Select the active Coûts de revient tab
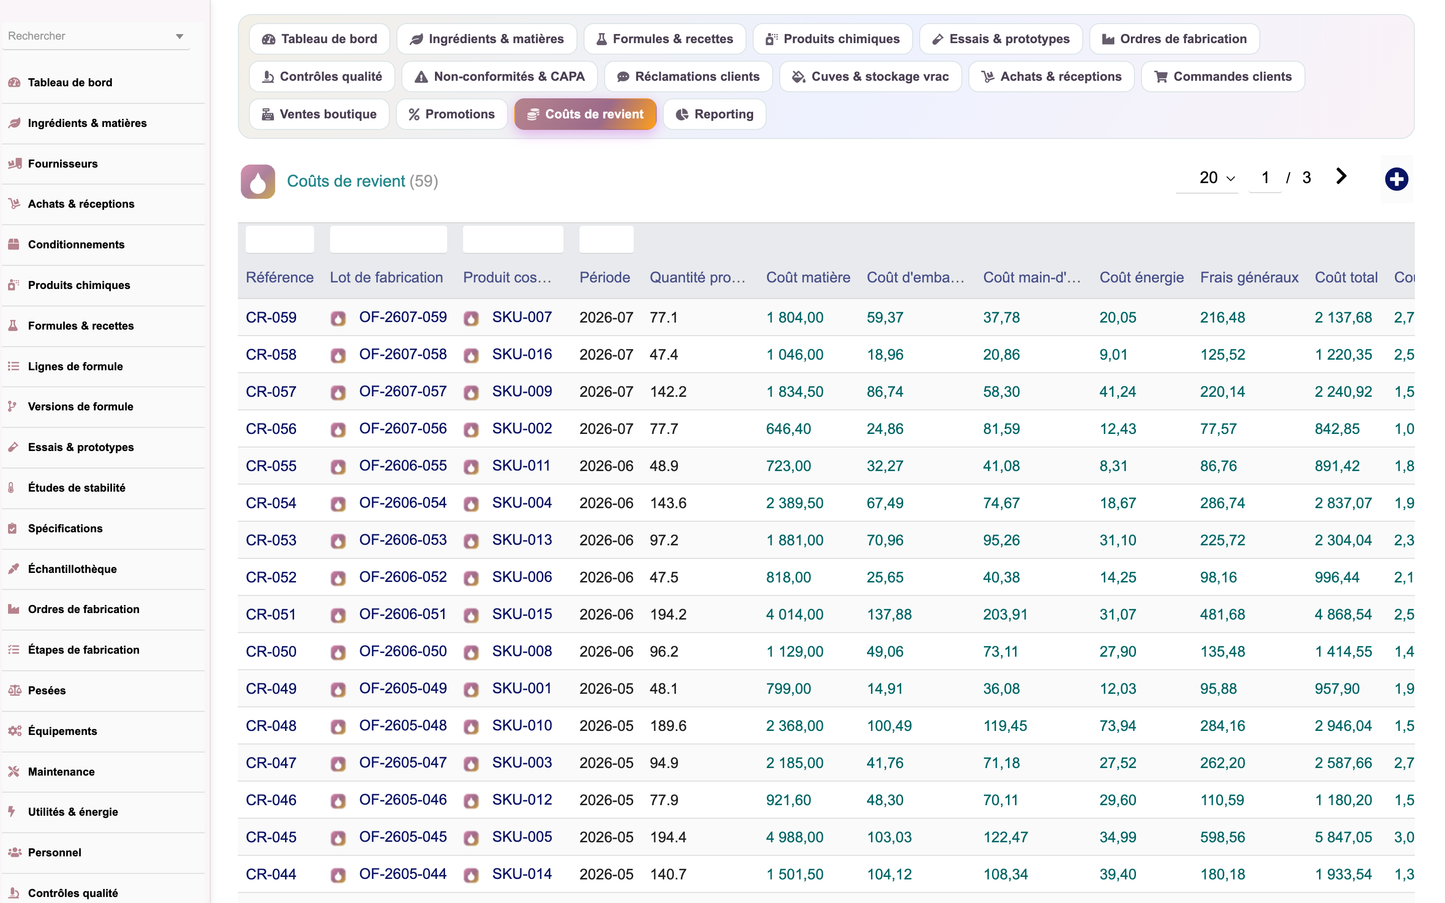Viewport: 1445px width, 903px height. (585, 114)
